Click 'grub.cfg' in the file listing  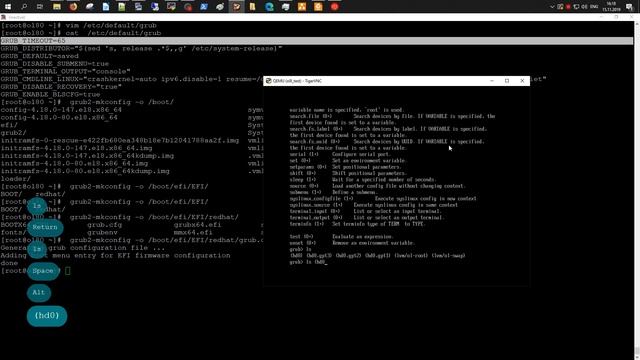coord(104,225)
